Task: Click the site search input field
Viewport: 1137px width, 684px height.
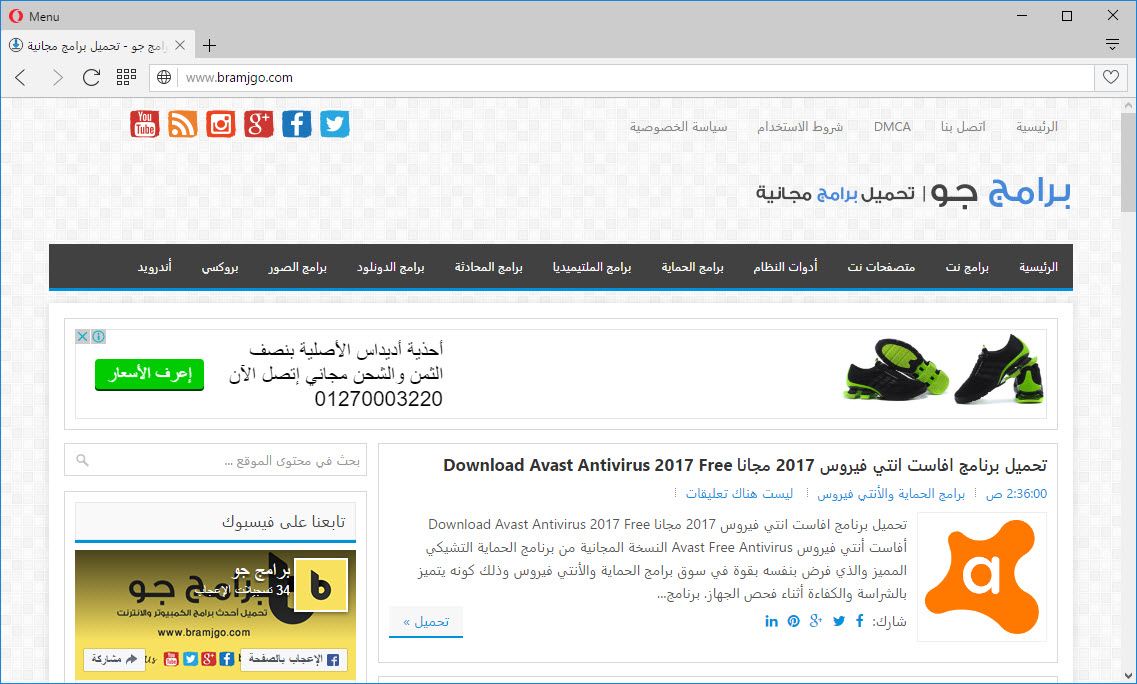Action: tap(215, 461)
